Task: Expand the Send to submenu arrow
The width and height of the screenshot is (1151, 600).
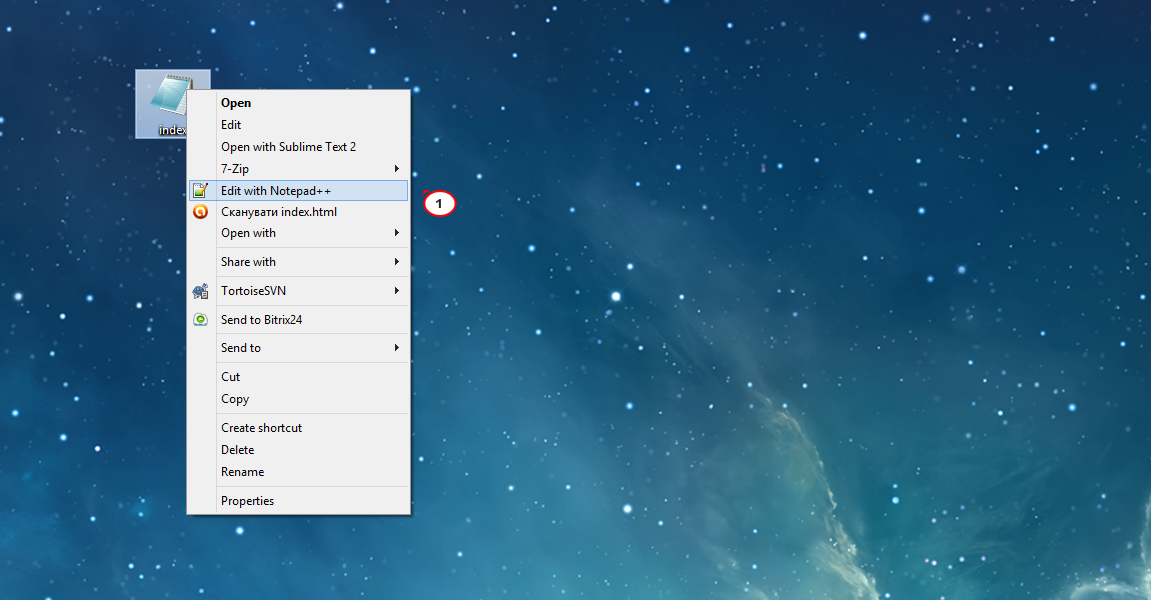Action: pyautogui.click(x=397, y=348)
